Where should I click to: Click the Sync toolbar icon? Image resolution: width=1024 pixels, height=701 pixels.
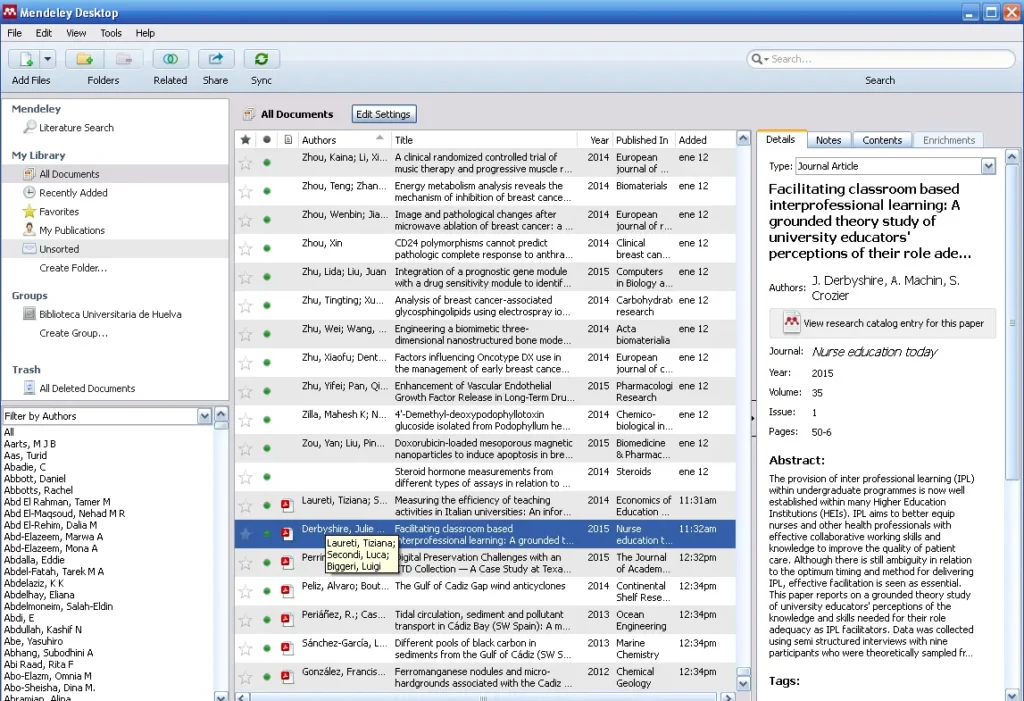coord(261,60)
